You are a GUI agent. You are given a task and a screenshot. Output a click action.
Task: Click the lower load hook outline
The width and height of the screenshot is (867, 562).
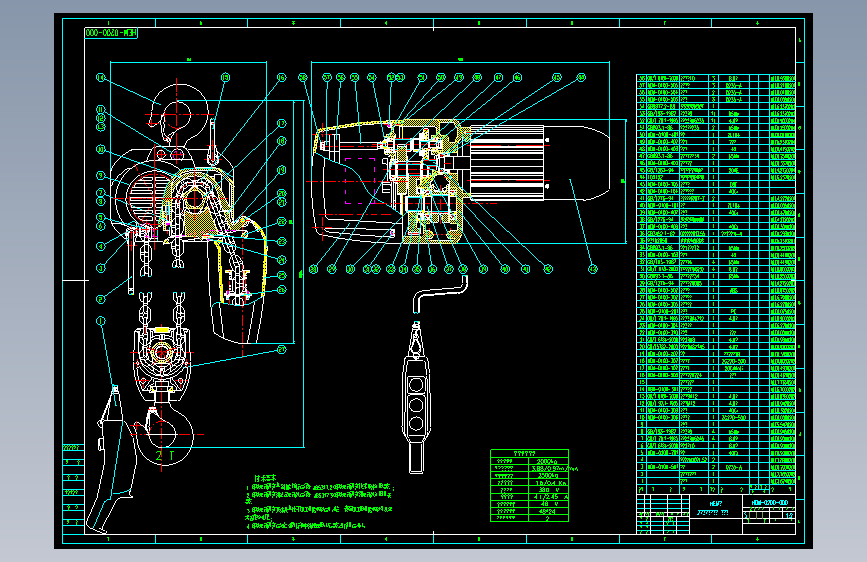pos(164,435)
